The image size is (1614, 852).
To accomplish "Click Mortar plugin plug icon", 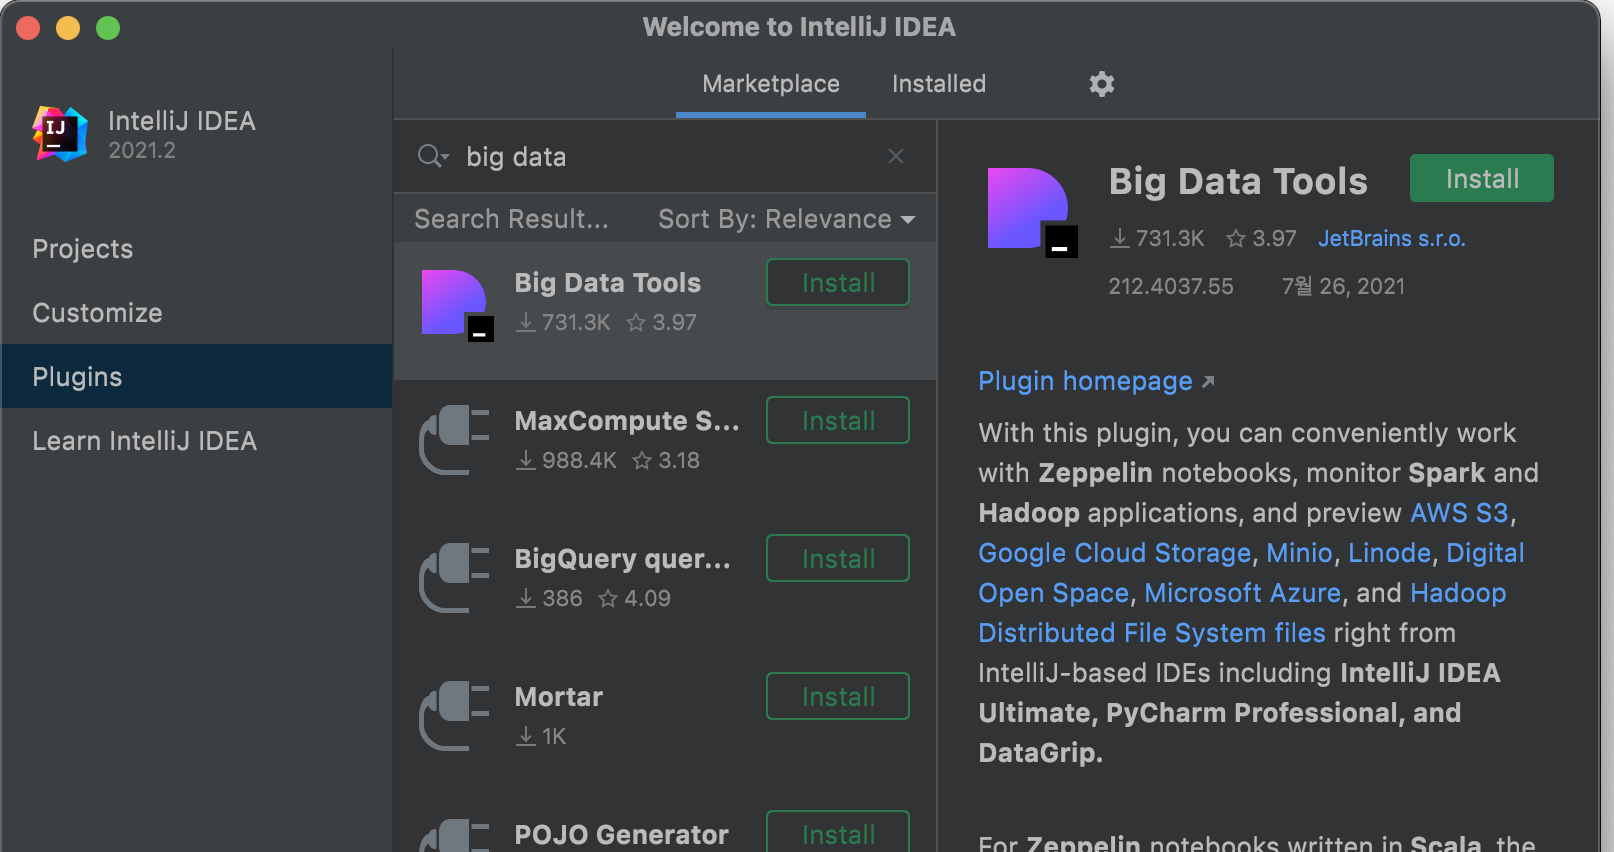I will tap(455, 716).
